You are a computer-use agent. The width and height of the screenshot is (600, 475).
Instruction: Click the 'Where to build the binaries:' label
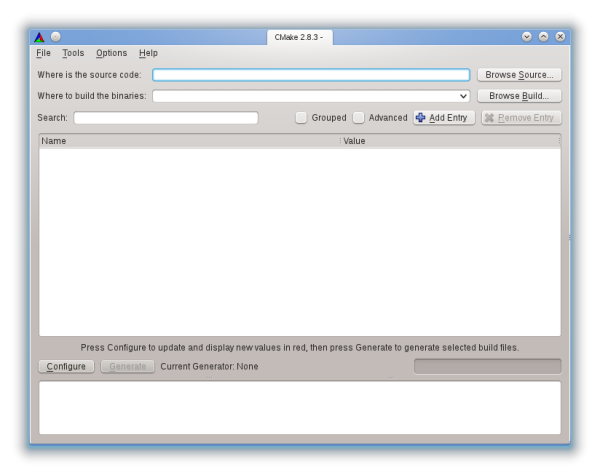pos(92,96)
